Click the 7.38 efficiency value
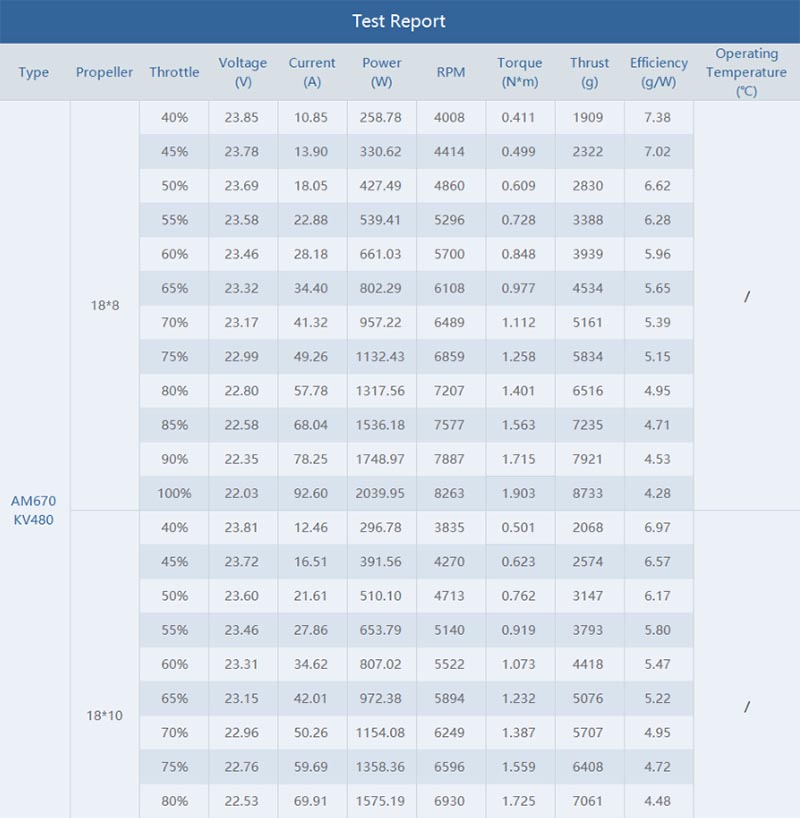This screenshot has width=800, height=818. pos(658,117)
